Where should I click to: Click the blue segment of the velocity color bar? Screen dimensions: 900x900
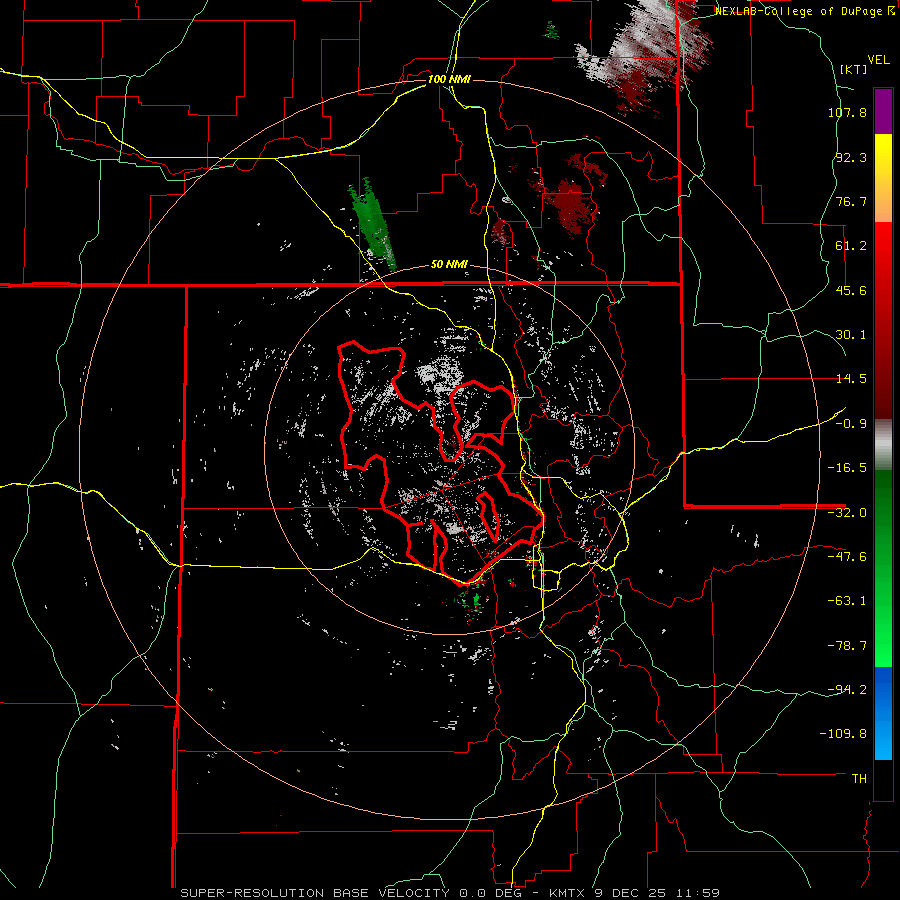(883, 713)
